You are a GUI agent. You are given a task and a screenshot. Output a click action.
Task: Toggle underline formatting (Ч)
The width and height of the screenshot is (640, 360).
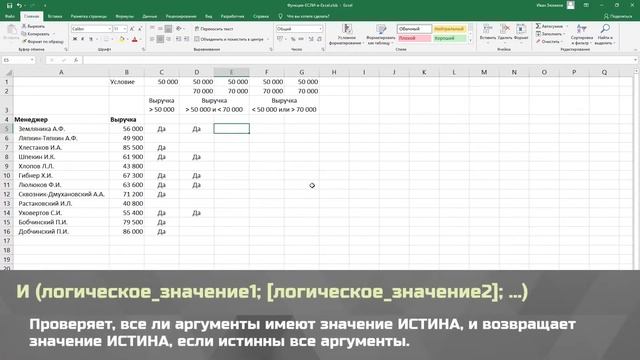click(x=91, y=39)
